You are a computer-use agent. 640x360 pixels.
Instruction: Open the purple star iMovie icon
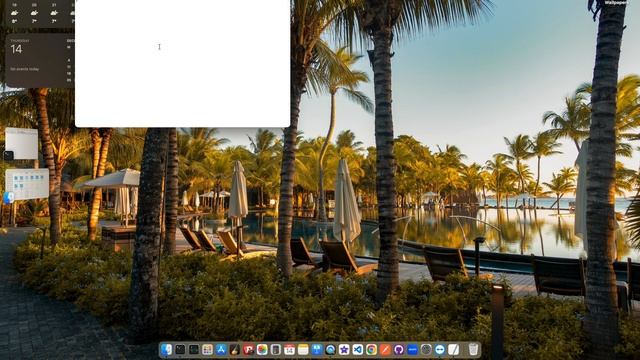point(344,349)
